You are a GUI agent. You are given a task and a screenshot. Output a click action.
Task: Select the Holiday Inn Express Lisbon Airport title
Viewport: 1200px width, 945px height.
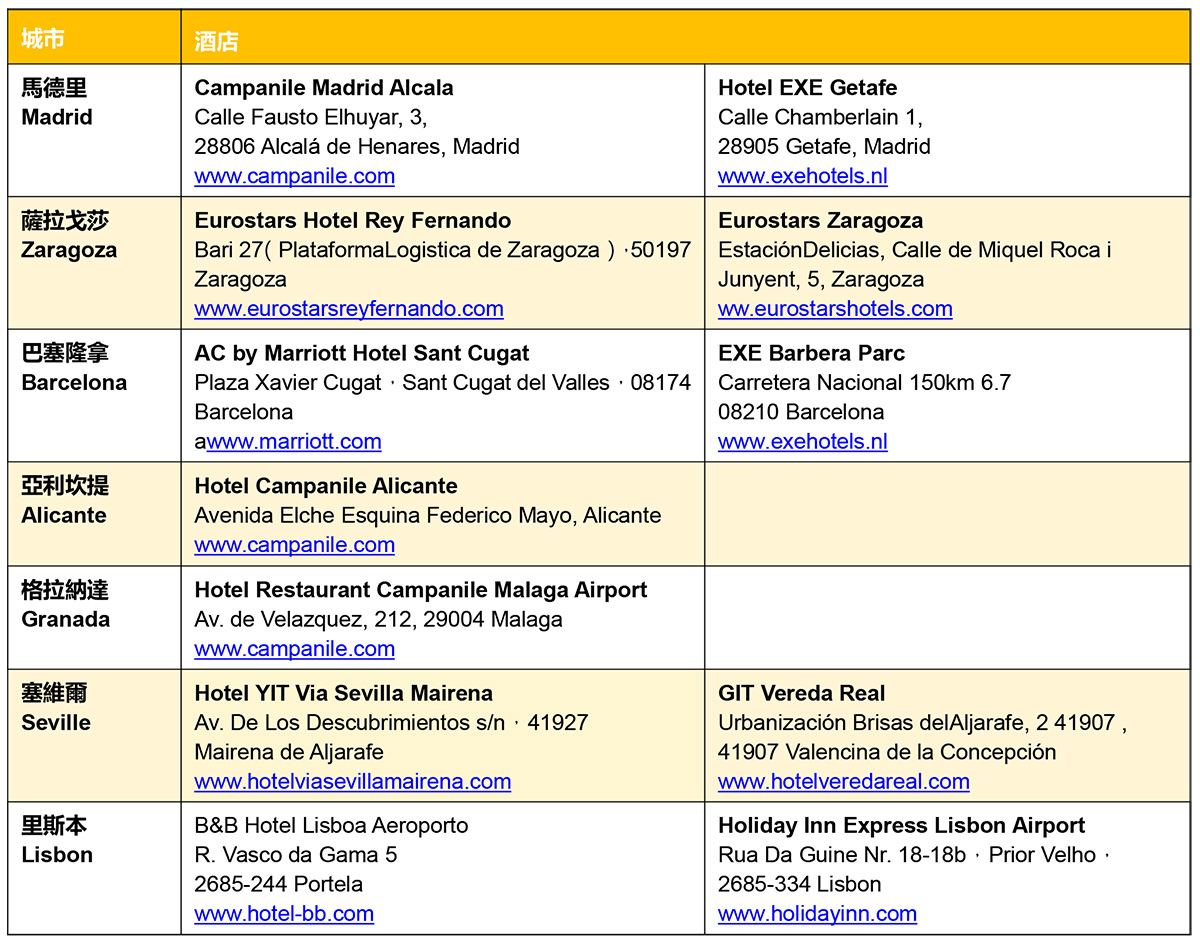901,826
